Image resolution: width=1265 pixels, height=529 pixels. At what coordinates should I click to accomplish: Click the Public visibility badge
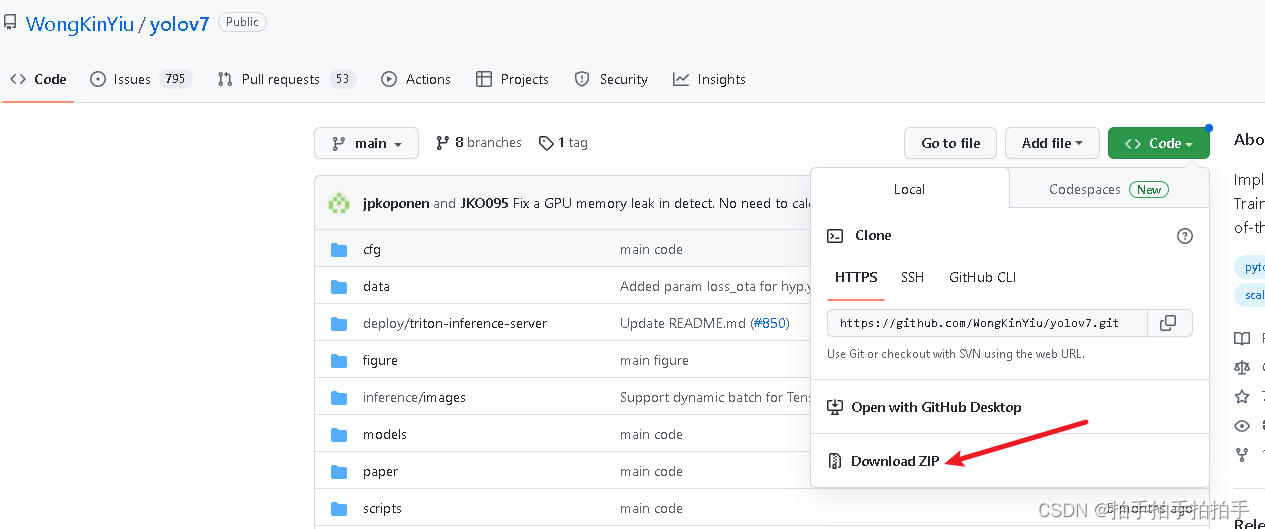pyautogui.click(x=242, y=21)
